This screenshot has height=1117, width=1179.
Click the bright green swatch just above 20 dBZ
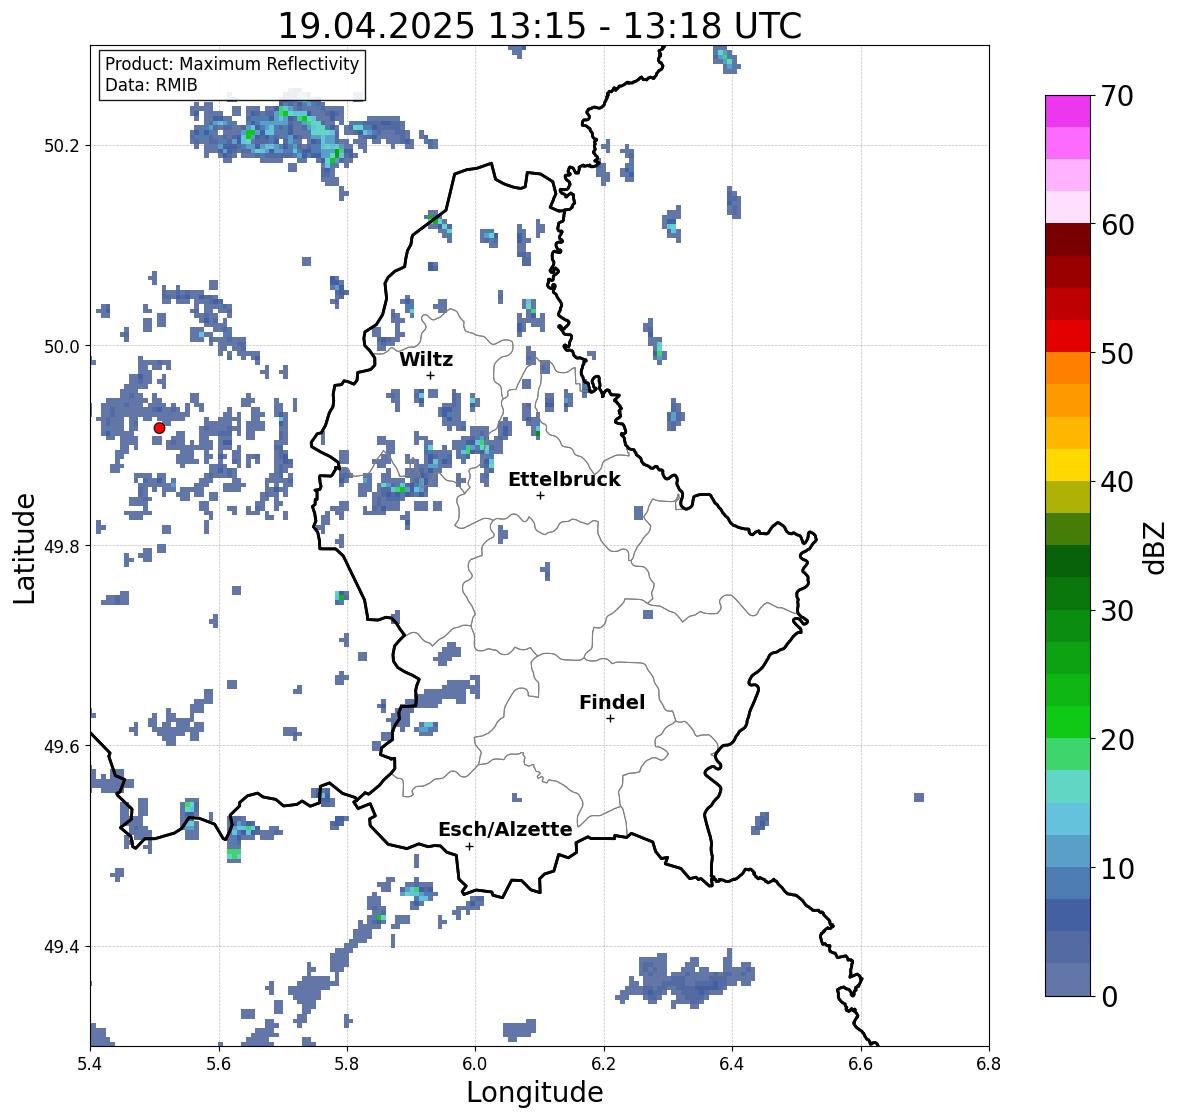point(1068,722)
